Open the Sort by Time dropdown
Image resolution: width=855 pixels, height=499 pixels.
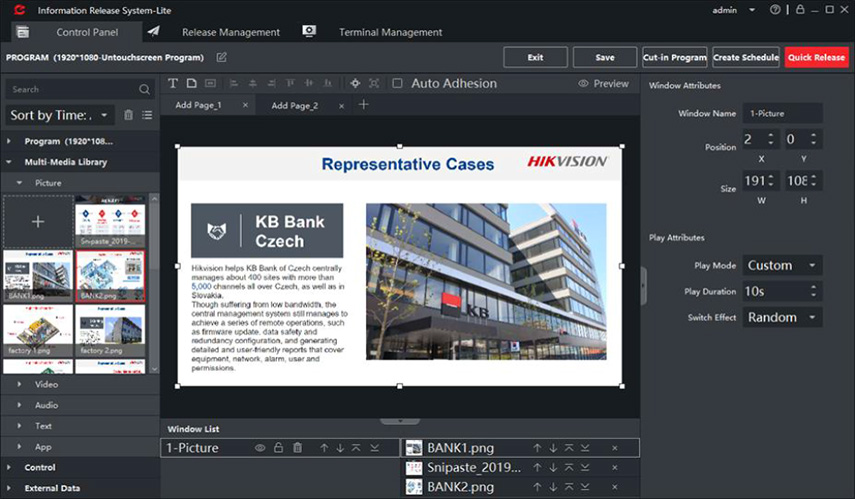click(60, 115)
